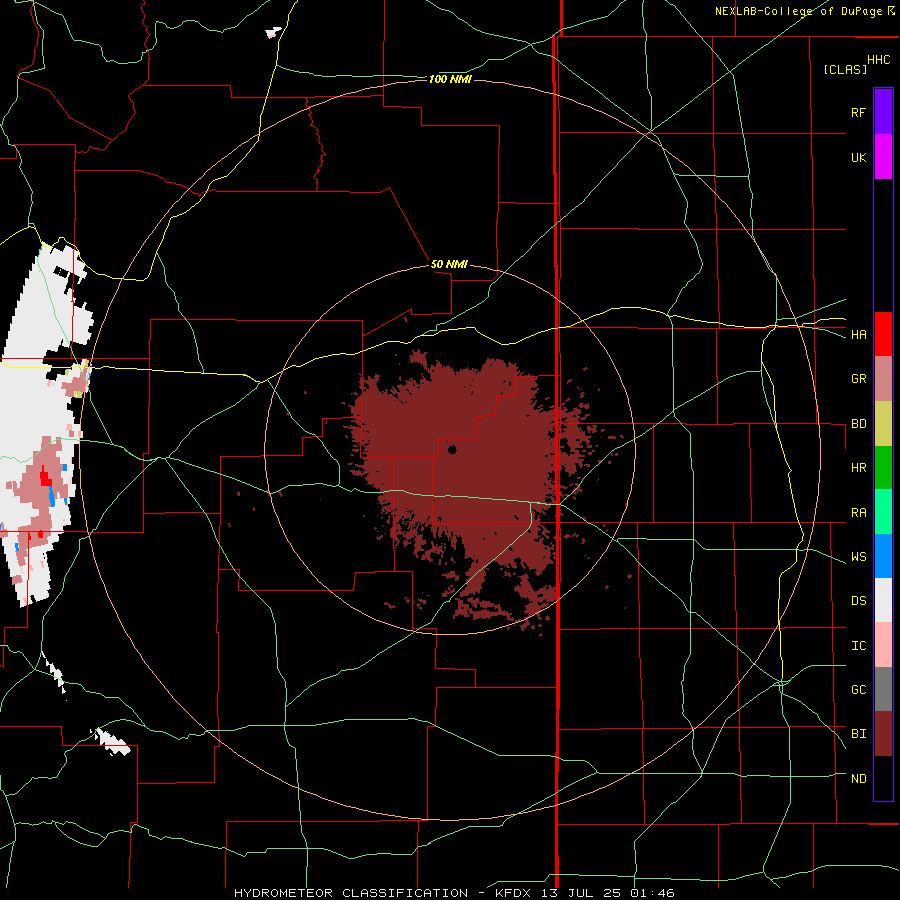
Task: Click the UK legend label
Action: pyautogui.click(x=858, y=157)
